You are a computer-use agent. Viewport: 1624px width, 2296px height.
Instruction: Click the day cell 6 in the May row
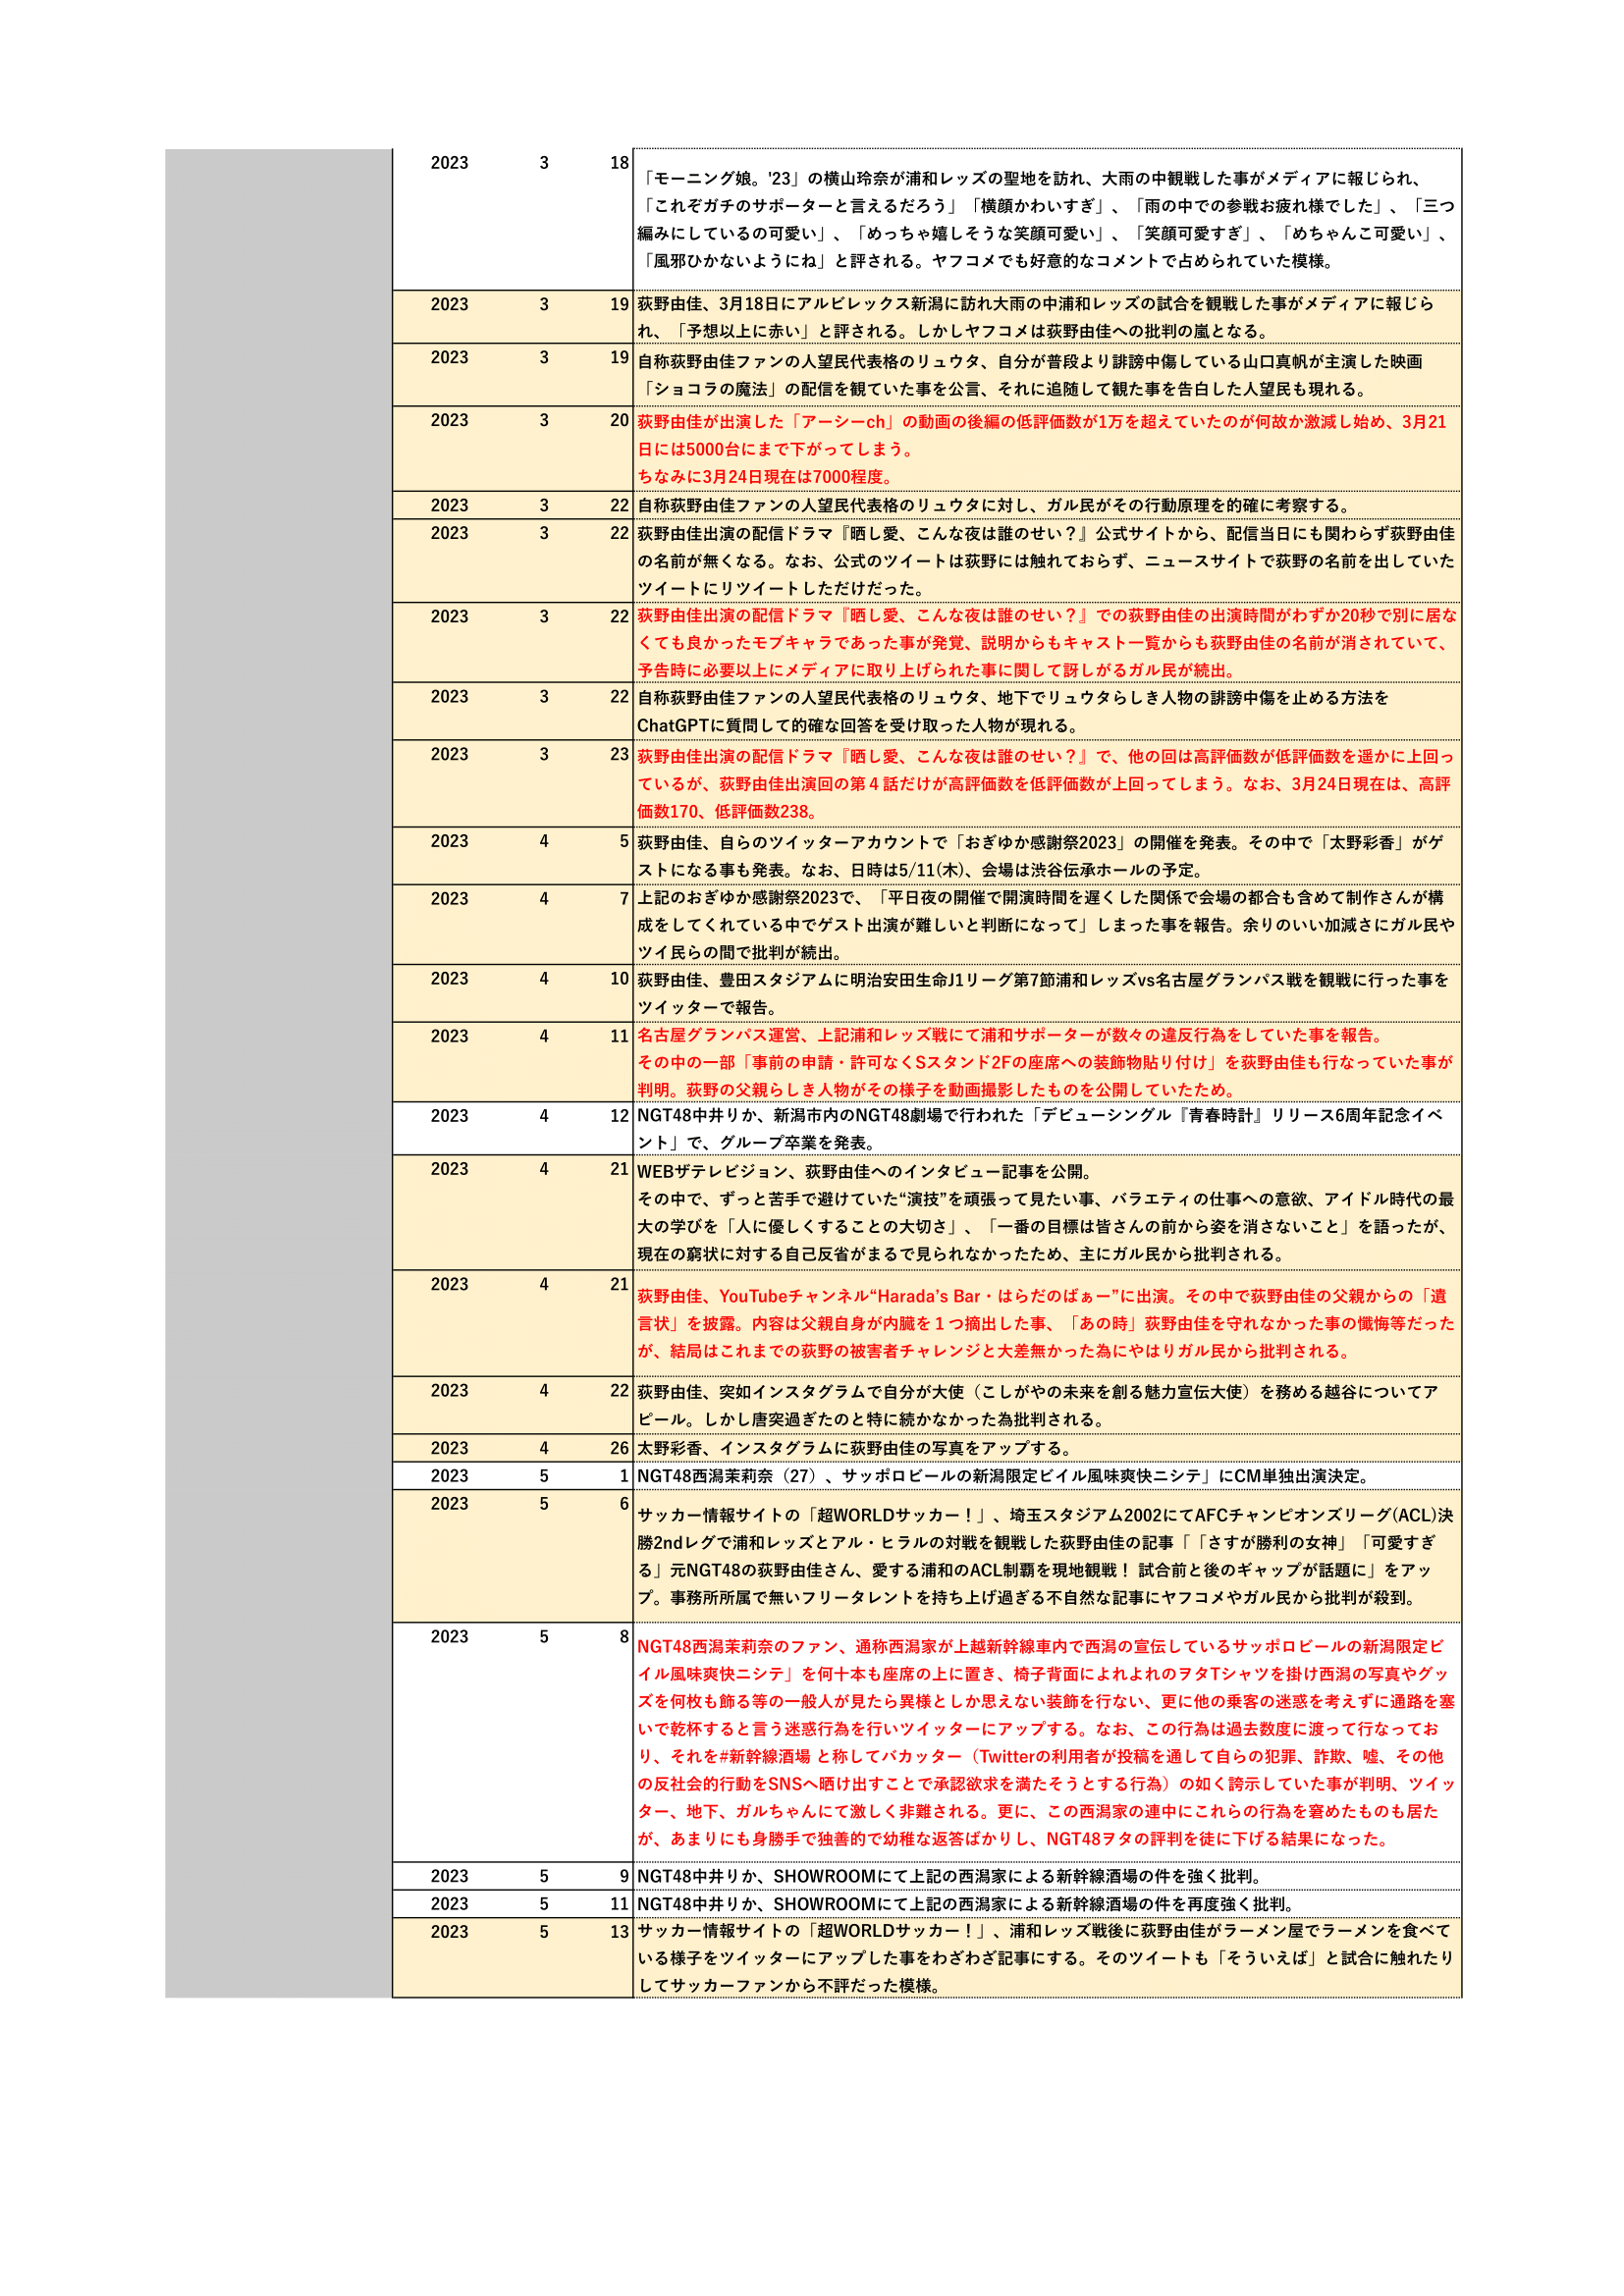pyautogui.click(x=623, y=1504)
